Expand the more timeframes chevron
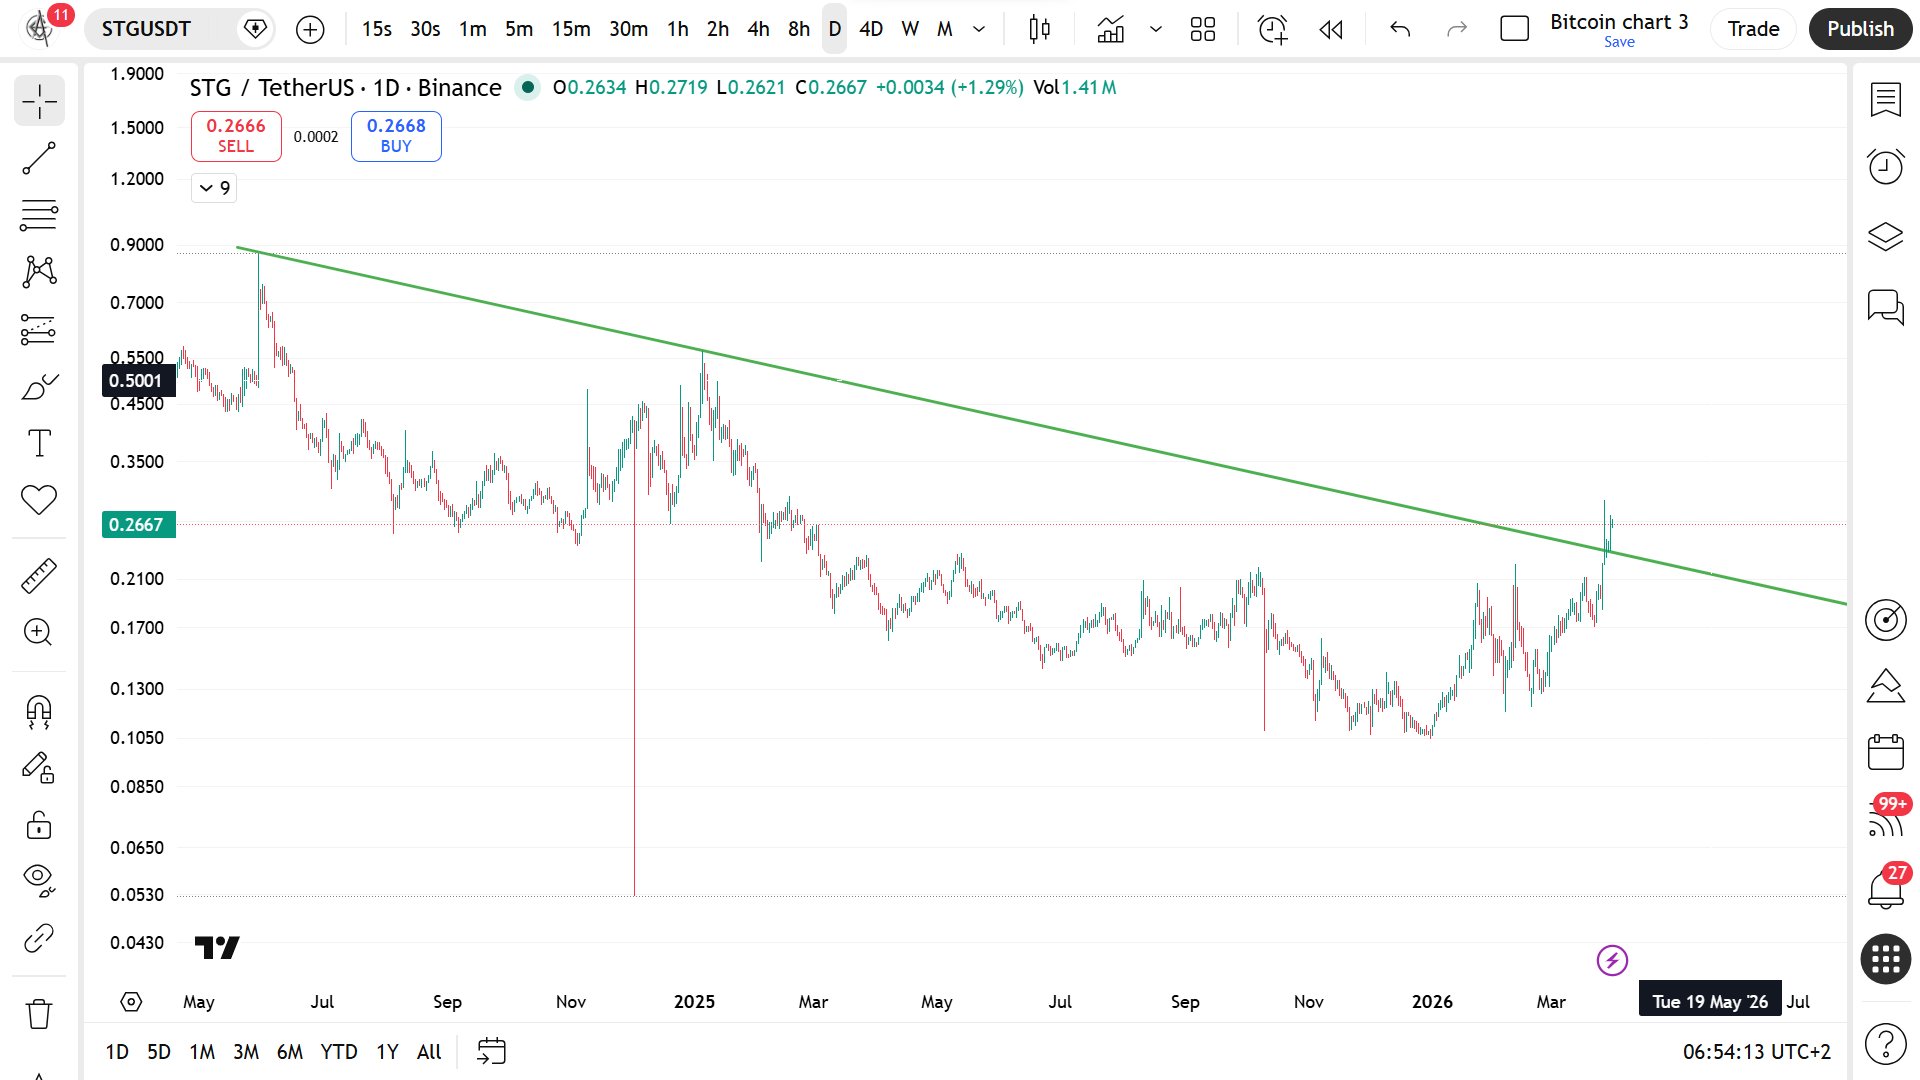 (x=979, y=29)
